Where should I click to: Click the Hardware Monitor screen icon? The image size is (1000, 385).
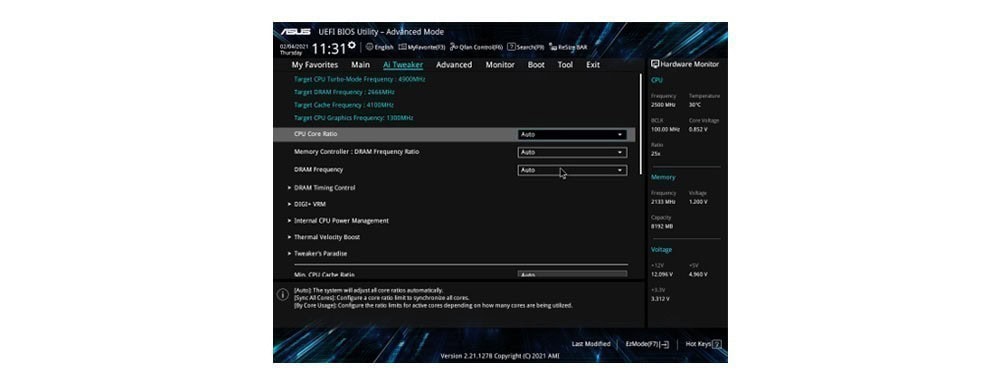pyautogui.click(x=655, y=64)
